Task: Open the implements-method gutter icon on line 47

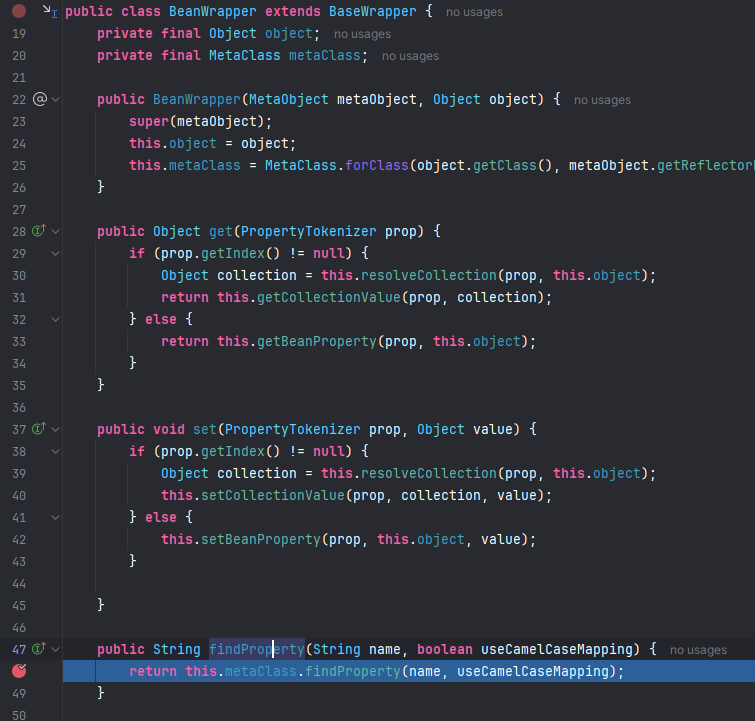Action: pyautogui.click(x=39, y=649)
